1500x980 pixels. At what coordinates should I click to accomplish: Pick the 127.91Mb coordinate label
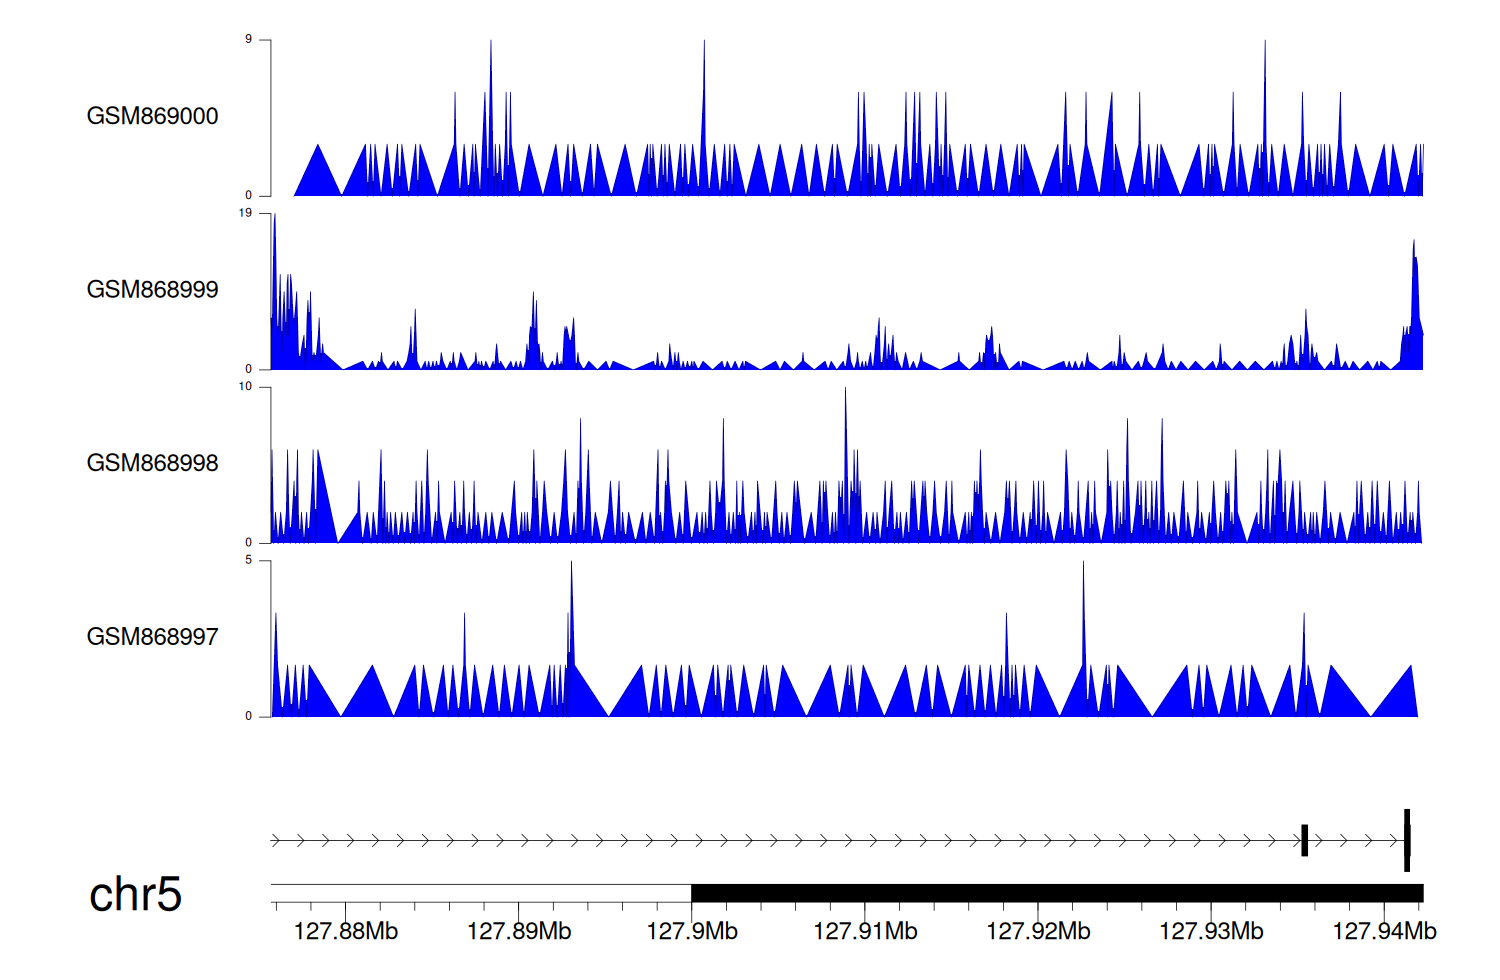click(x=865, y=932)
